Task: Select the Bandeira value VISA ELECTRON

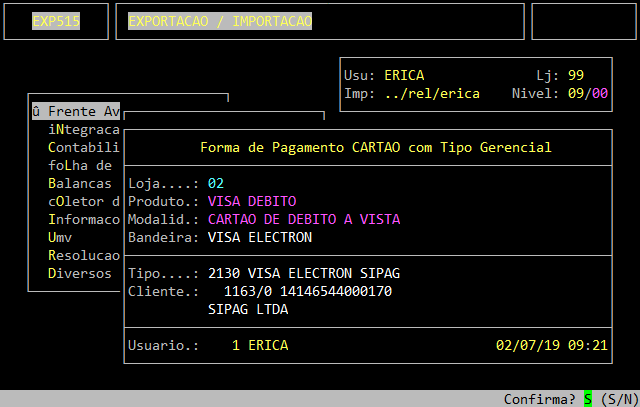Action: pos(260,237)
